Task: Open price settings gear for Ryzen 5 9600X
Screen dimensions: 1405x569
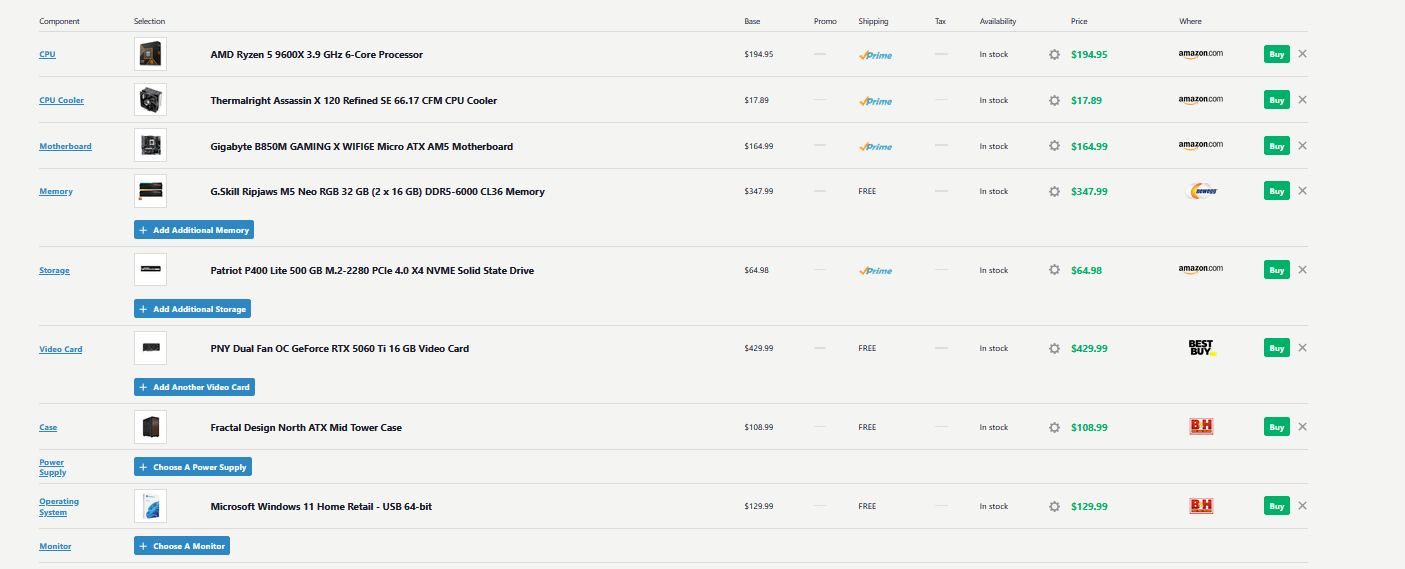Action: [x=1054, y=54]
